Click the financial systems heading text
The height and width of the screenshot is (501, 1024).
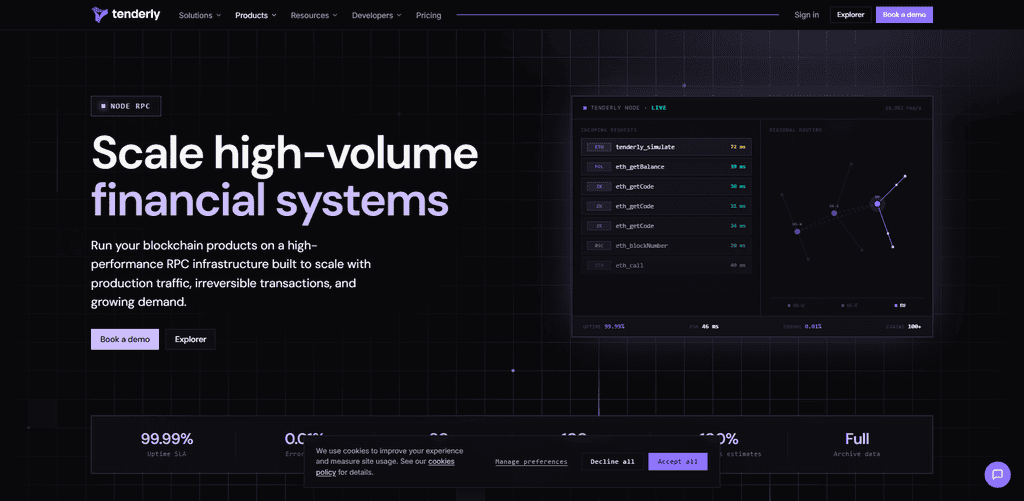click(270, 202)
